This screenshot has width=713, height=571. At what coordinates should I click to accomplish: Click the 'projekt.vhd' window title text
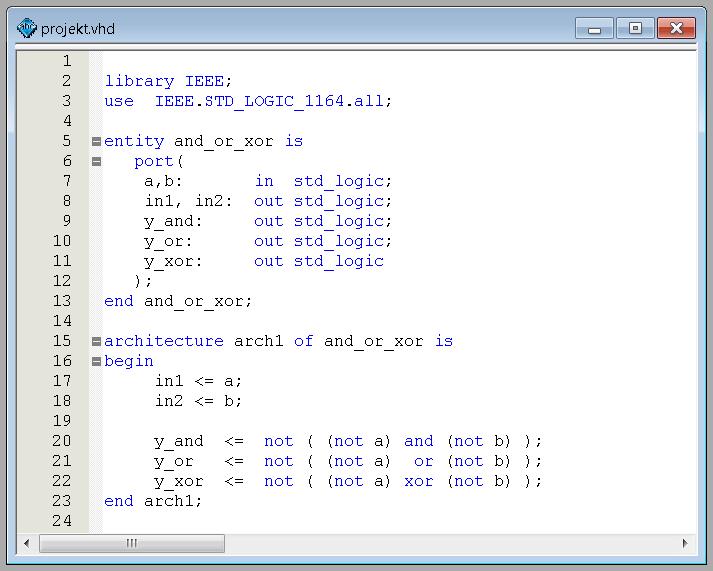point(78,29)
